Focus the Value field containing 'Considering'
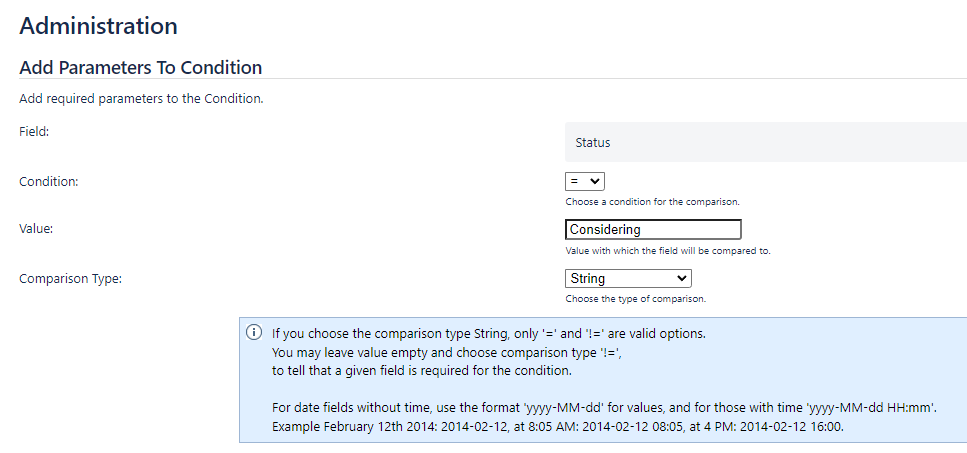 [x=653, y=229]
